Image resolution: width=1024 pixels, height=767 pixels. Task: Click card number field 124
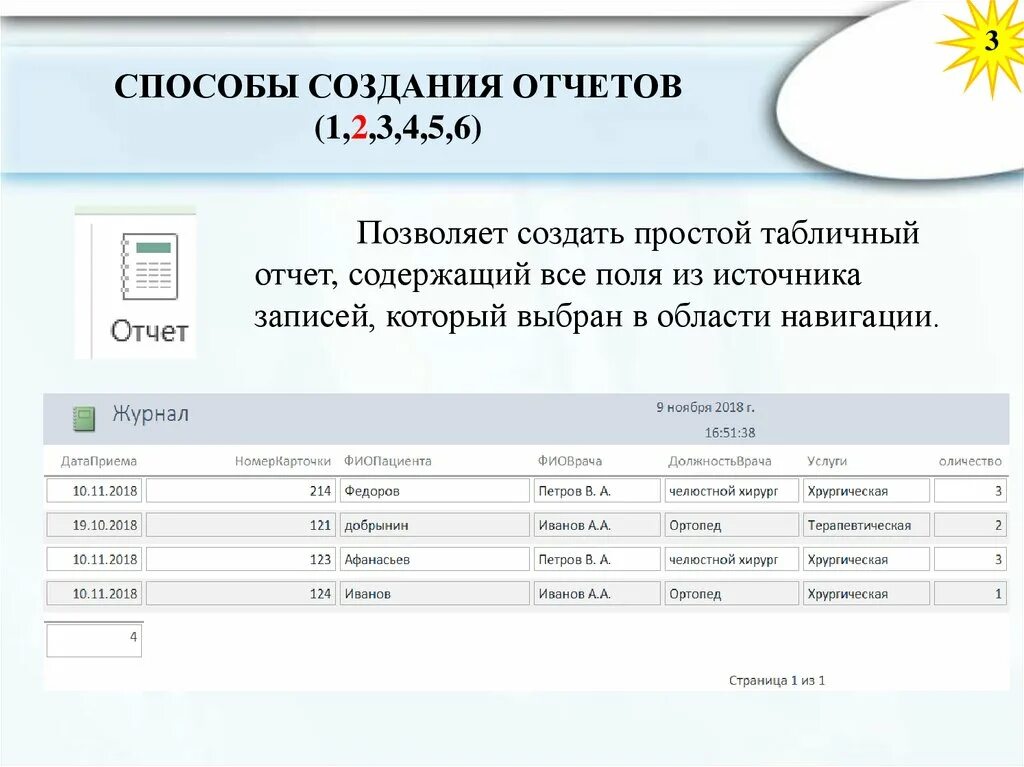240,593
